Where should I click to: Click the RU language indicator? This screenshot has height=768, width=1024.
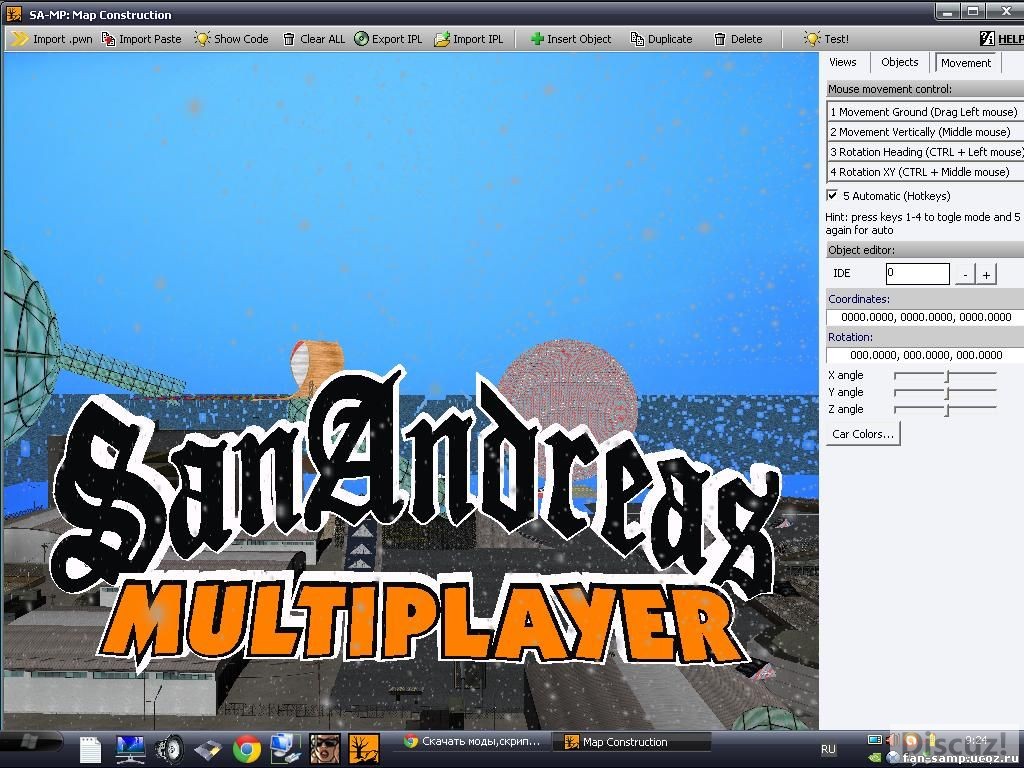(x=828, y=749)
